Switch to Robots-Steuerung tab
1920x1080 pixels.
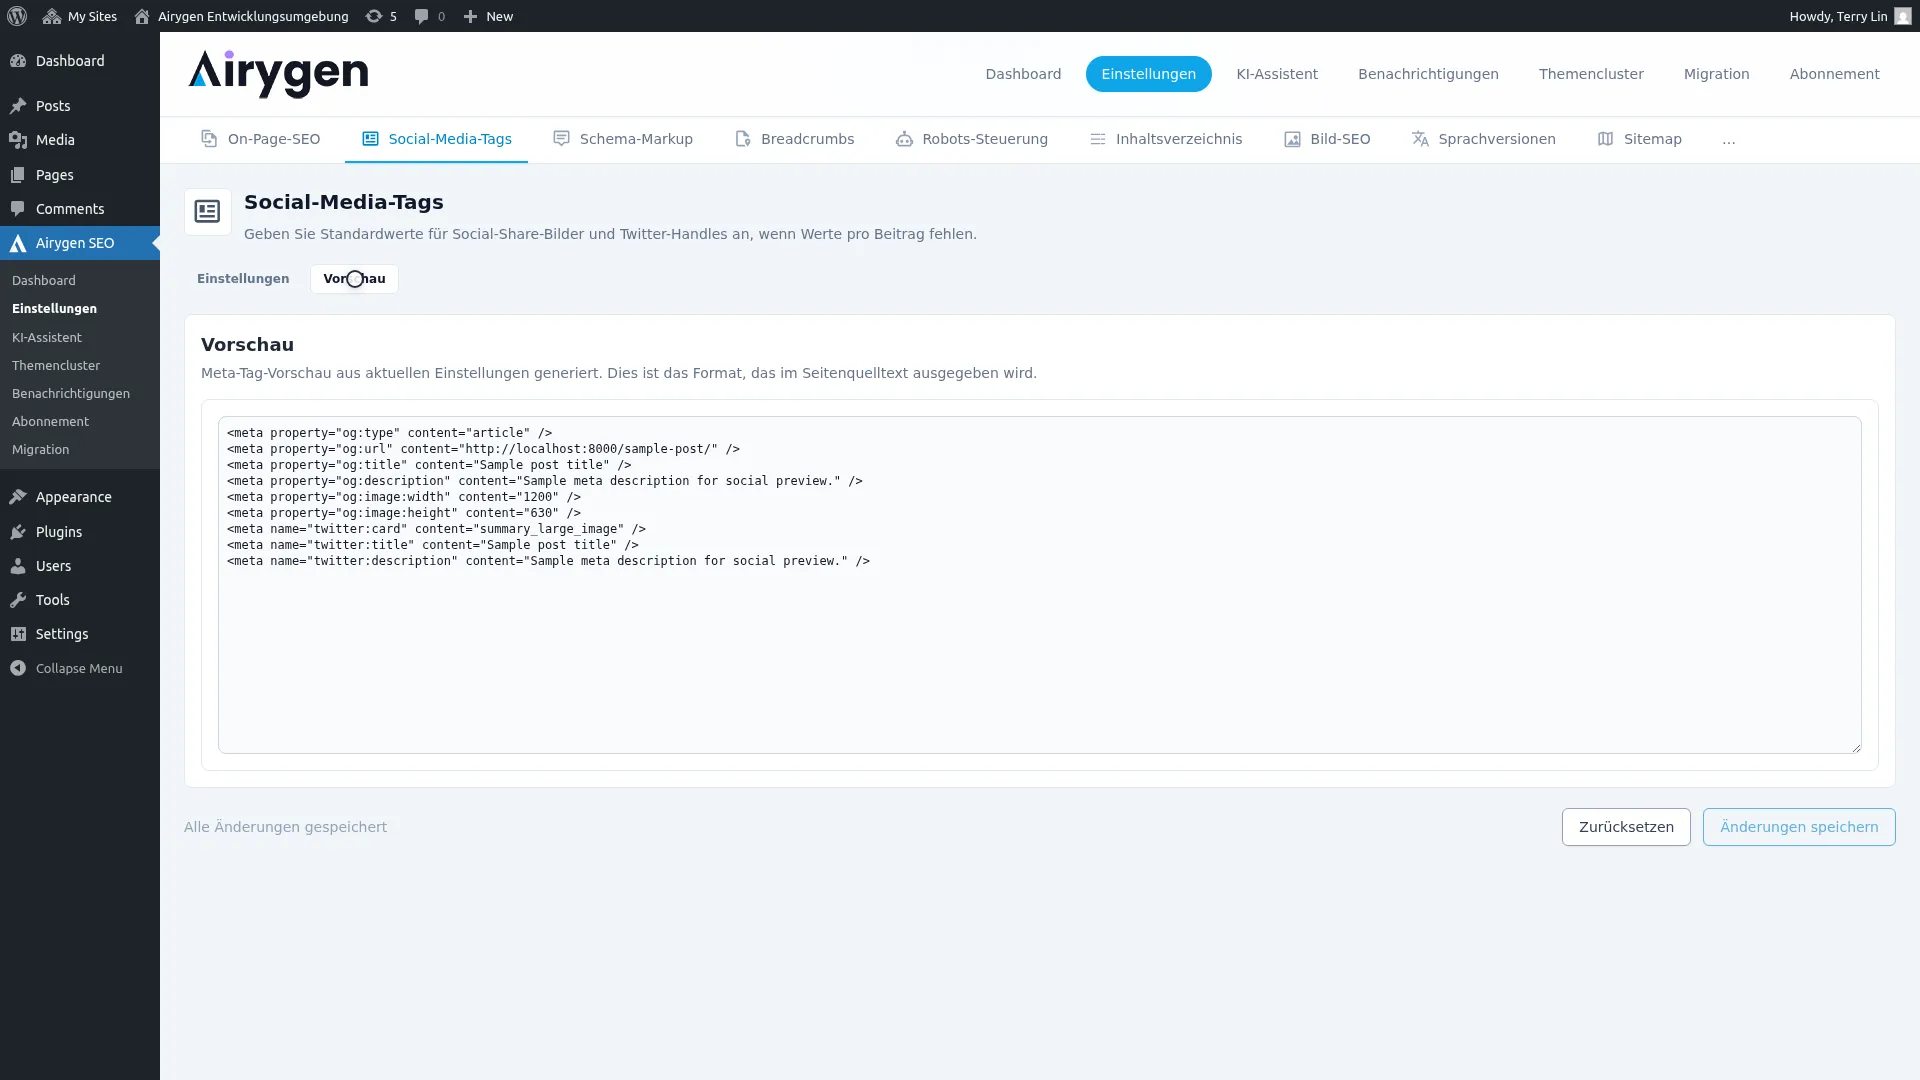tap(972, 139)
